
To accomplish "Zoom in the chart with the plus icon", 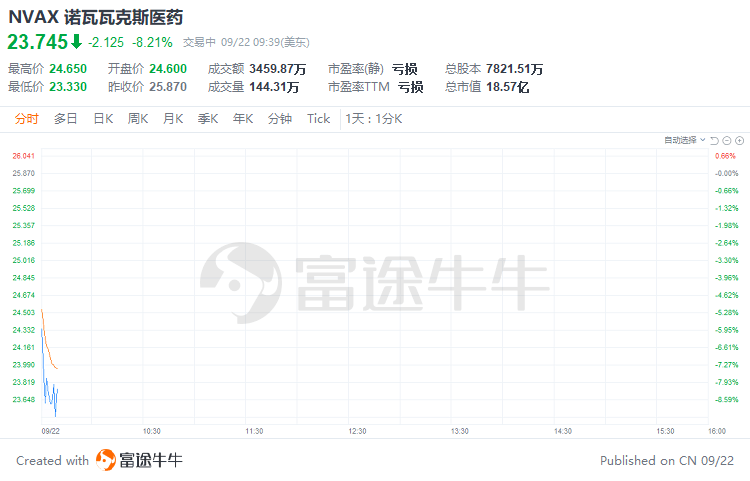I will click(739, 141).
